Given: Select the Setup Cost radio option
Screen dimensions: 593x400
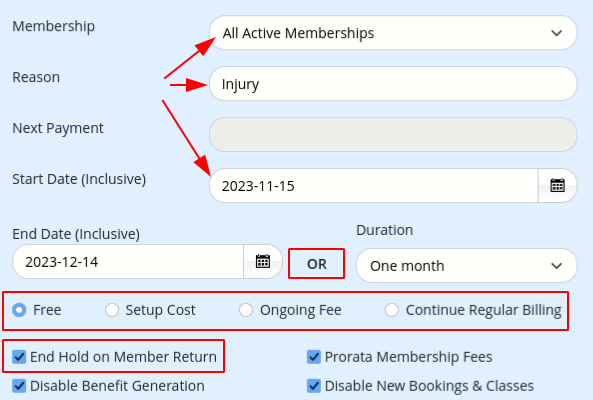Looking at the screenshot, I should [x=112, y=310].
